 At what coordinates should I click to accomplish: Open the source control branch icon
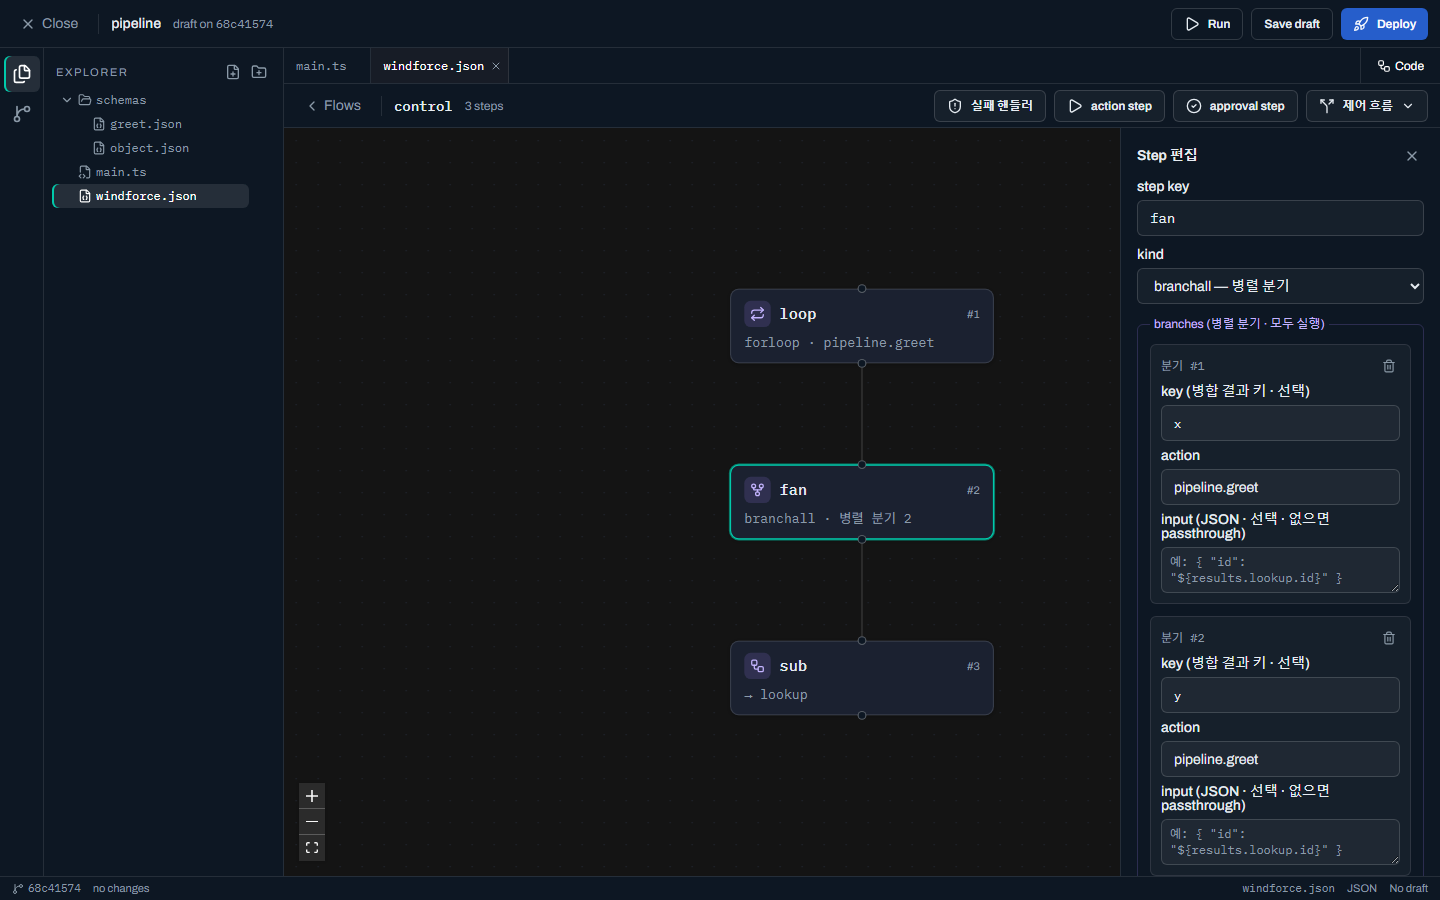click(x=22, y=114)
